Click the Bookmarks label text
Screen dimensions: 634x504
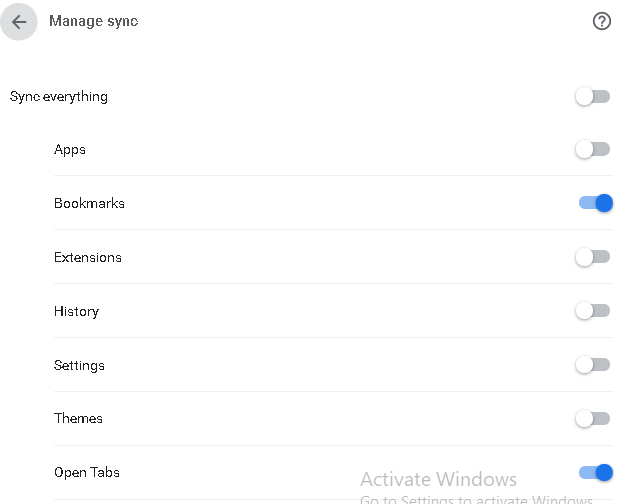[x=89, y=203]
